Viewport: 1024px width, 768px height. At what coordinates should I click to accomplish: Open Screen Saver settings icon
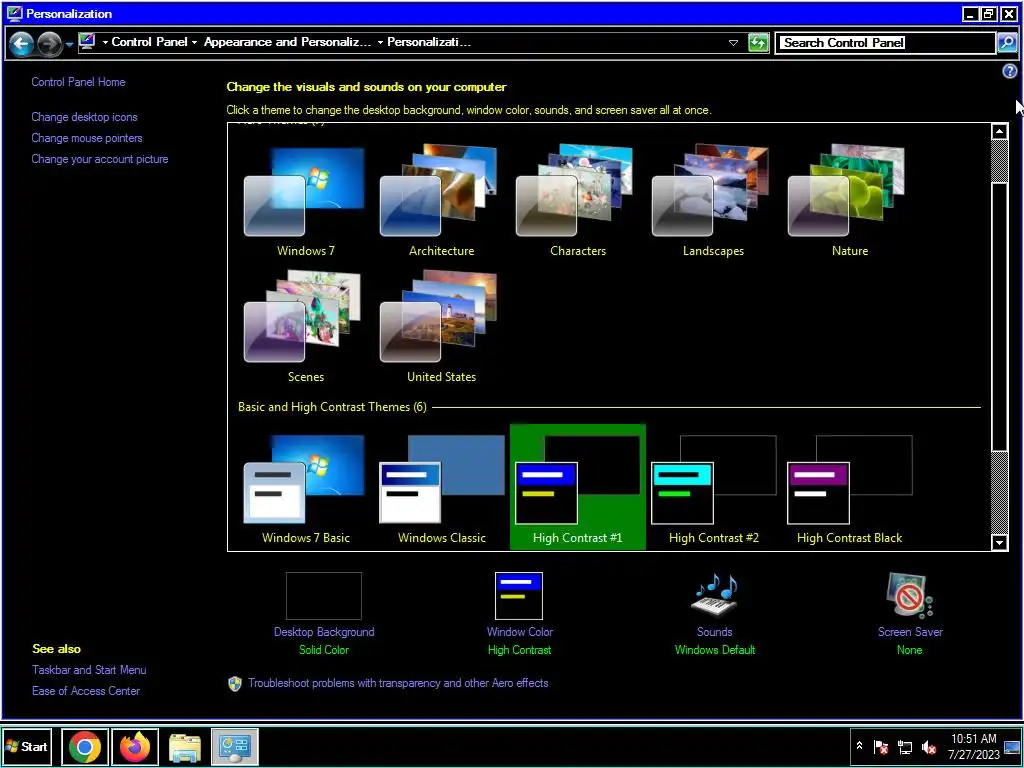point(910,595)
